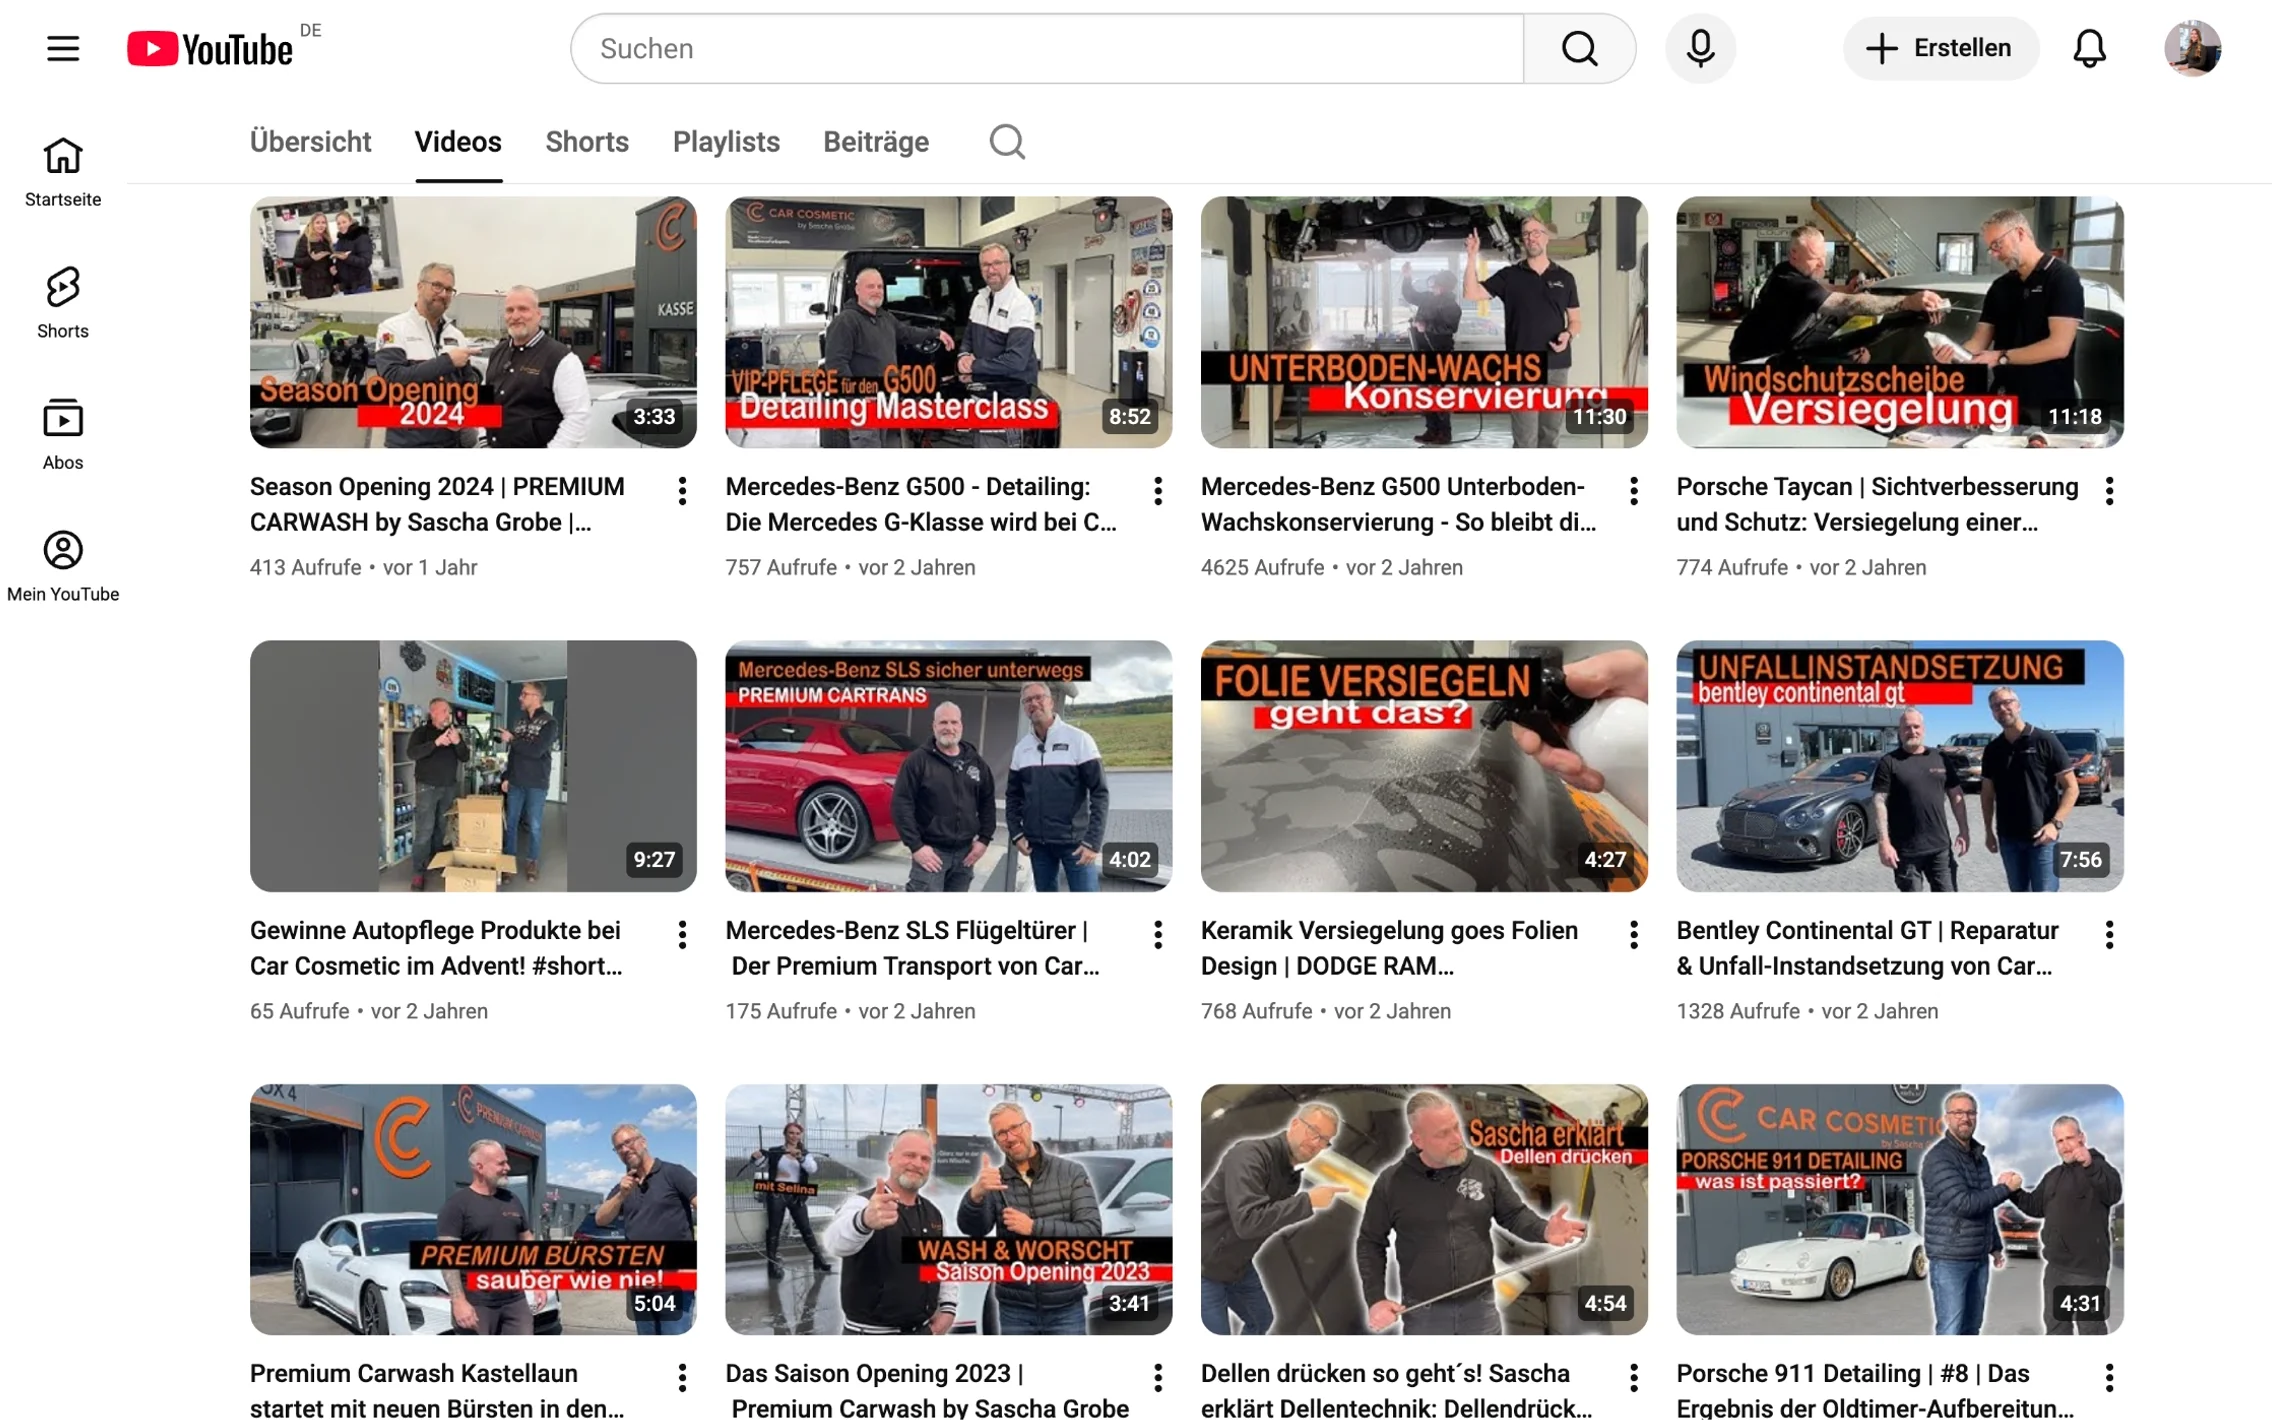Click the YouTube logo
The image size is (2272, 1420).
pos(210,48)
